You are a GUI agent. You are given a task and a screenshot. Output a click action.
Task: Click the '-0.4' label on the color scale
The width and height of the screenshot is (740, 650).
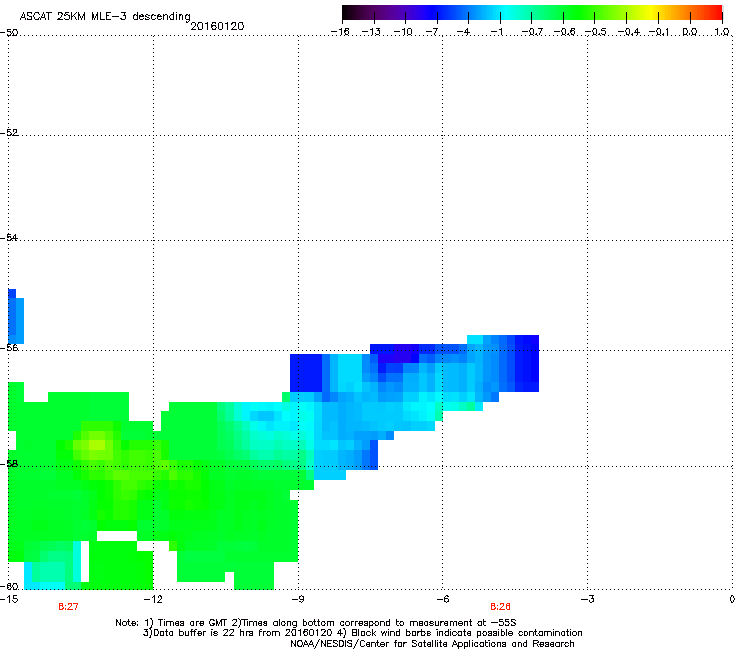628,32
